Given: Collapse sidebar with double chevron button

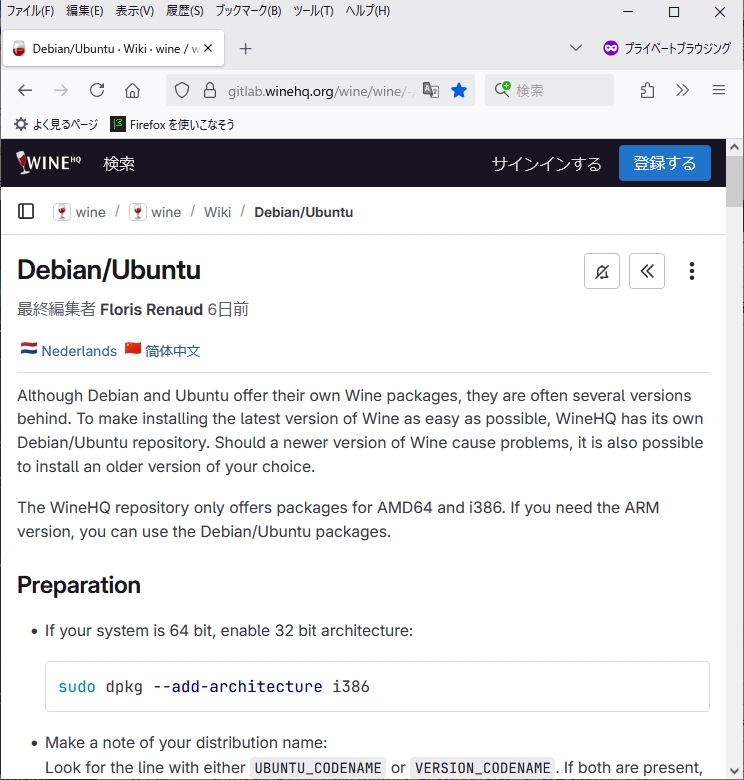Looking at the screenshot, I should point(647,271).
